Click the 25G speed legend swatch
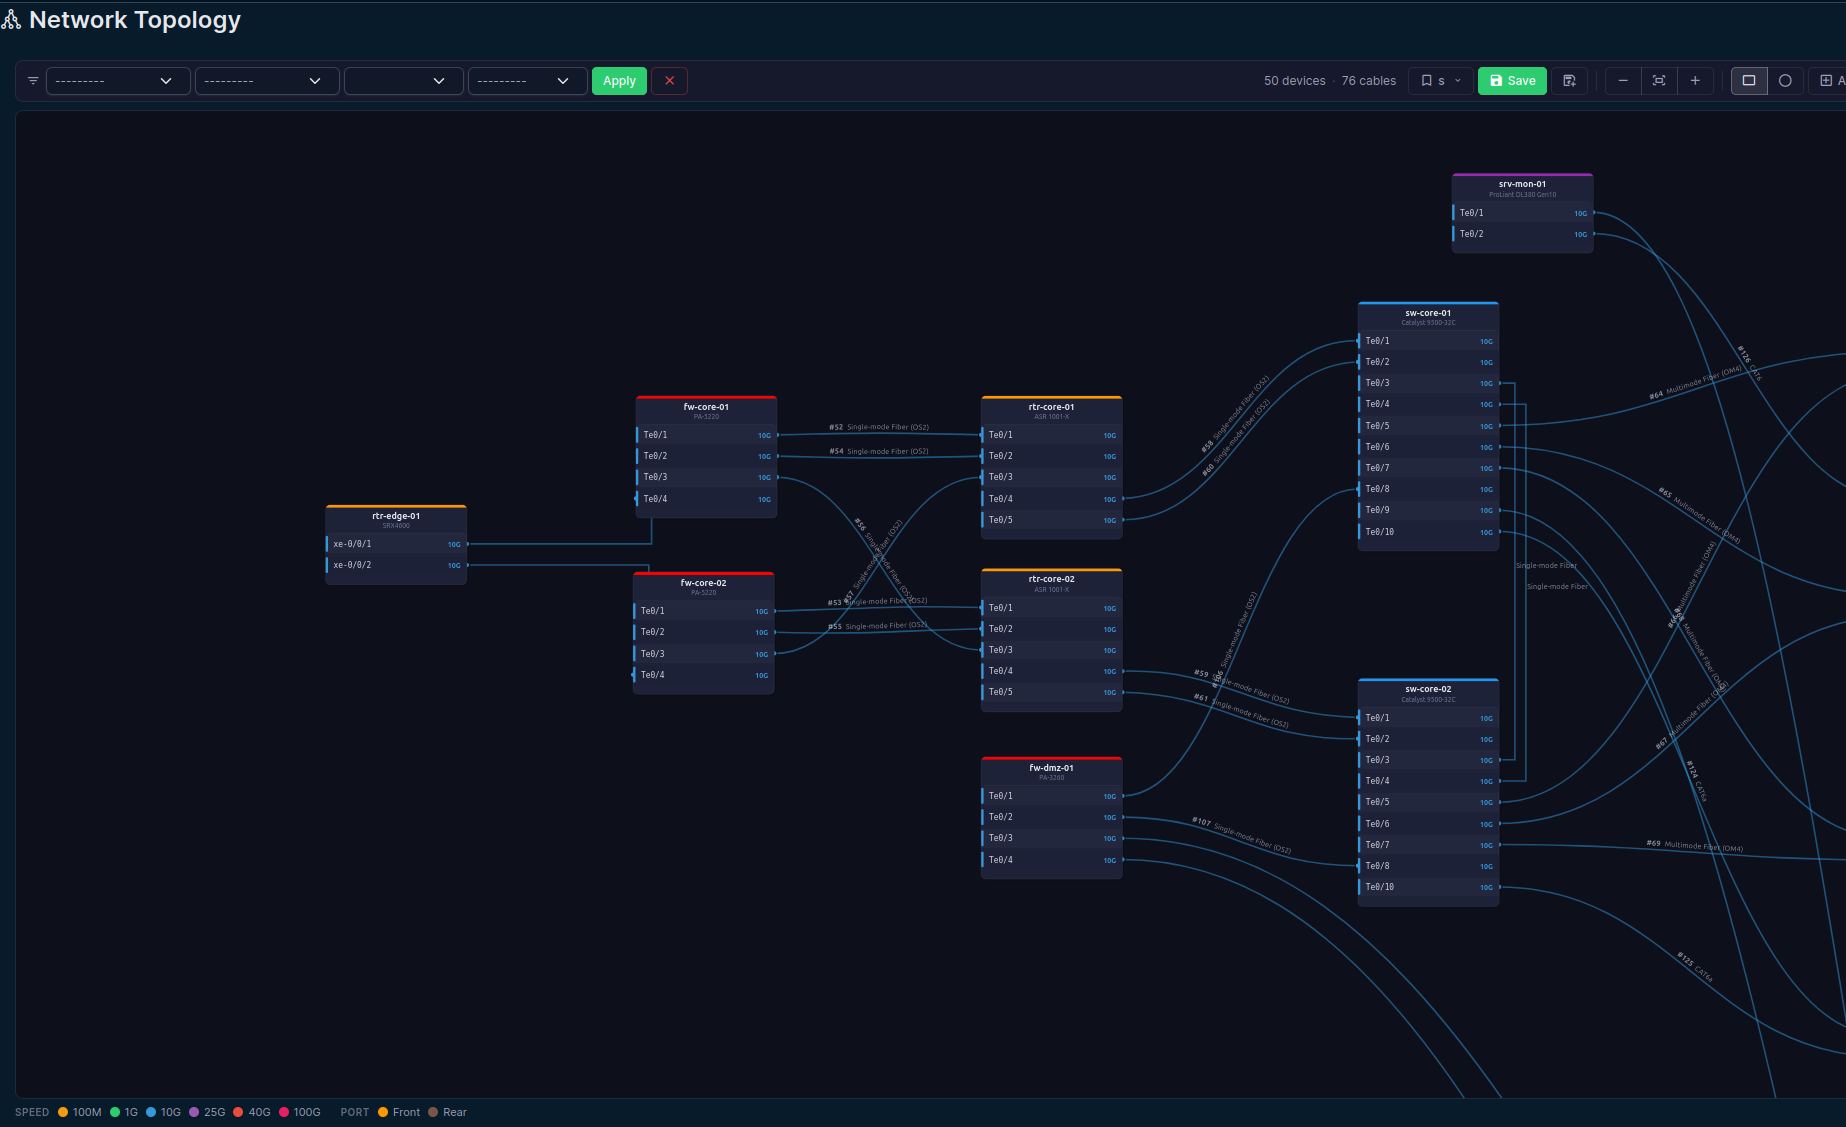This screenshot has height=1127, width=1846. tap(194, 1112)
